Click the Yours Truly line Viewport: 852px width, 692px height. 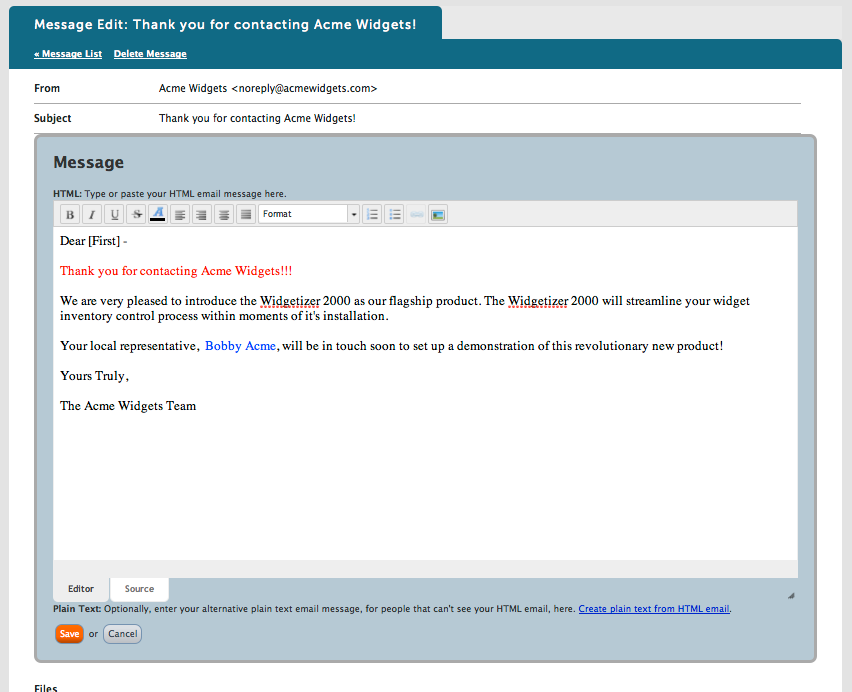(95, 376)
